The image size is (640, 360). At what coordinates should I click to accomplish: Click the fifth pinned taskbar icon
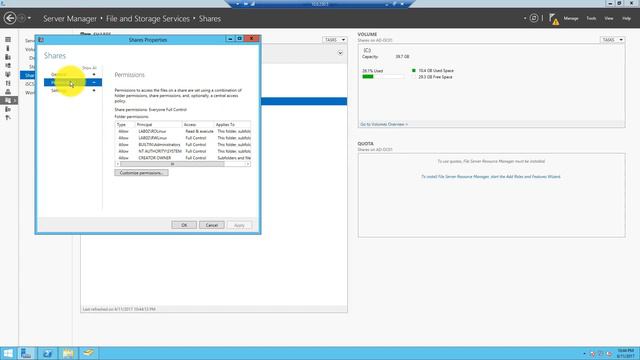[x=89, y=353]
